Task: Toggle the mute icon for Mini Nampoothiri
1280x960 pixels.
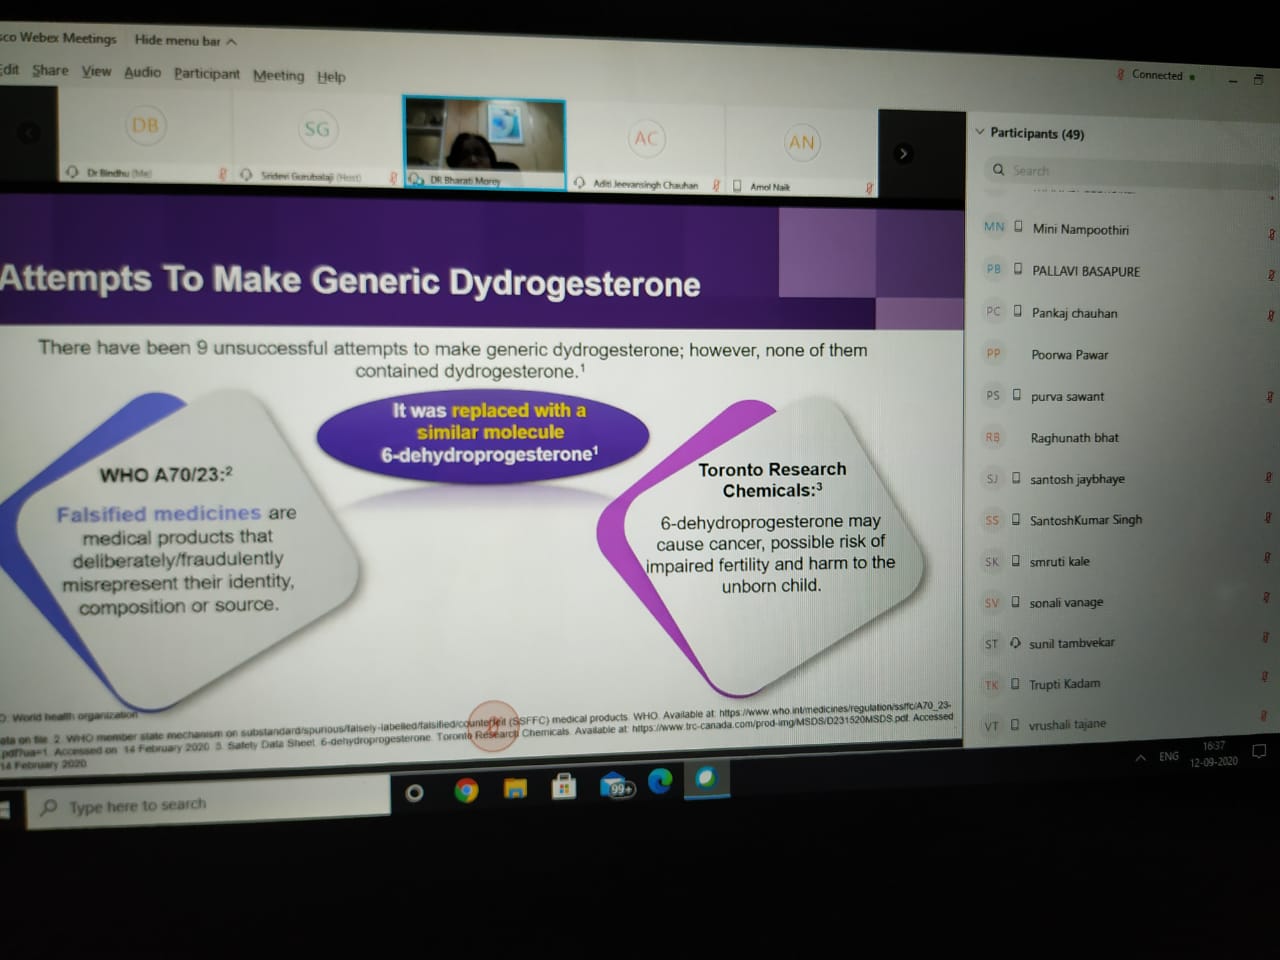Action: 1271,235
